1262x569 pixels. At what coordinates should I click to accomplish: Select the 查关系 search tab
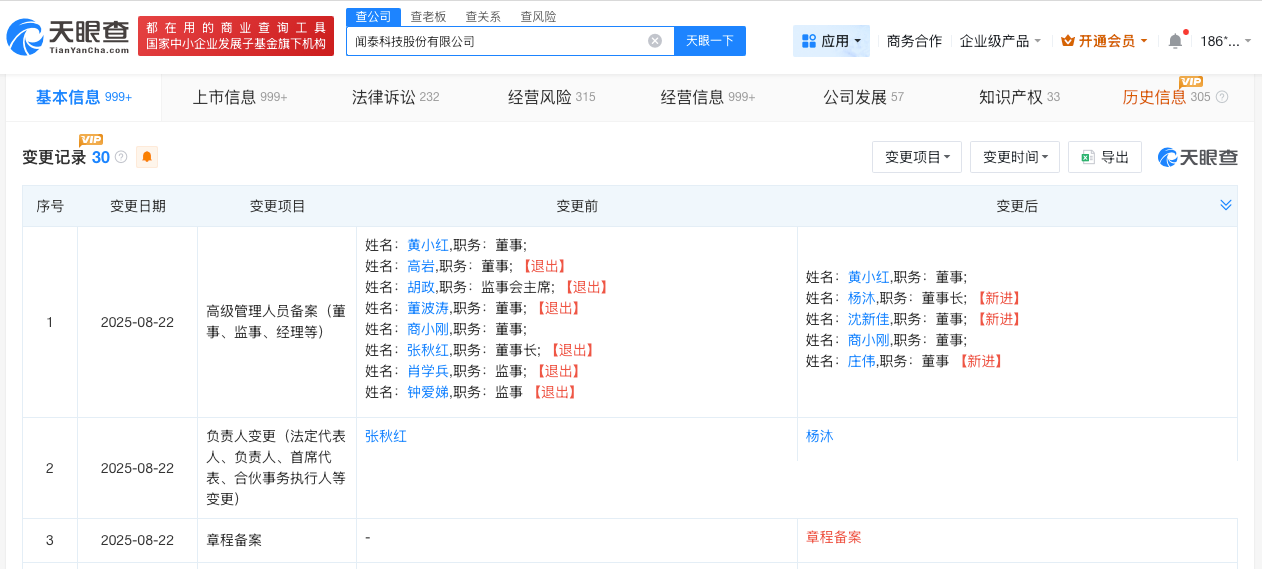point(483,16)
